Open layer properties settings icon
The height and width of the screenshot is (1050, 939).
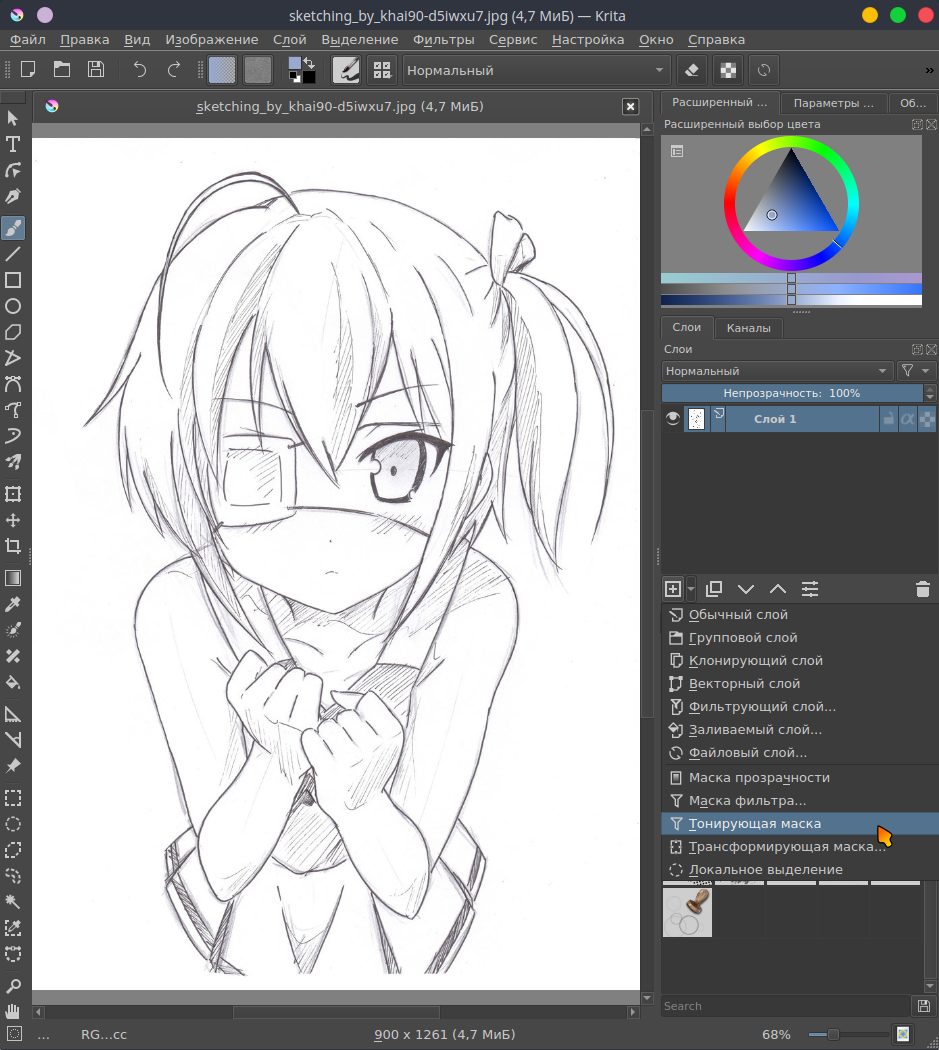tap(810, 589)
